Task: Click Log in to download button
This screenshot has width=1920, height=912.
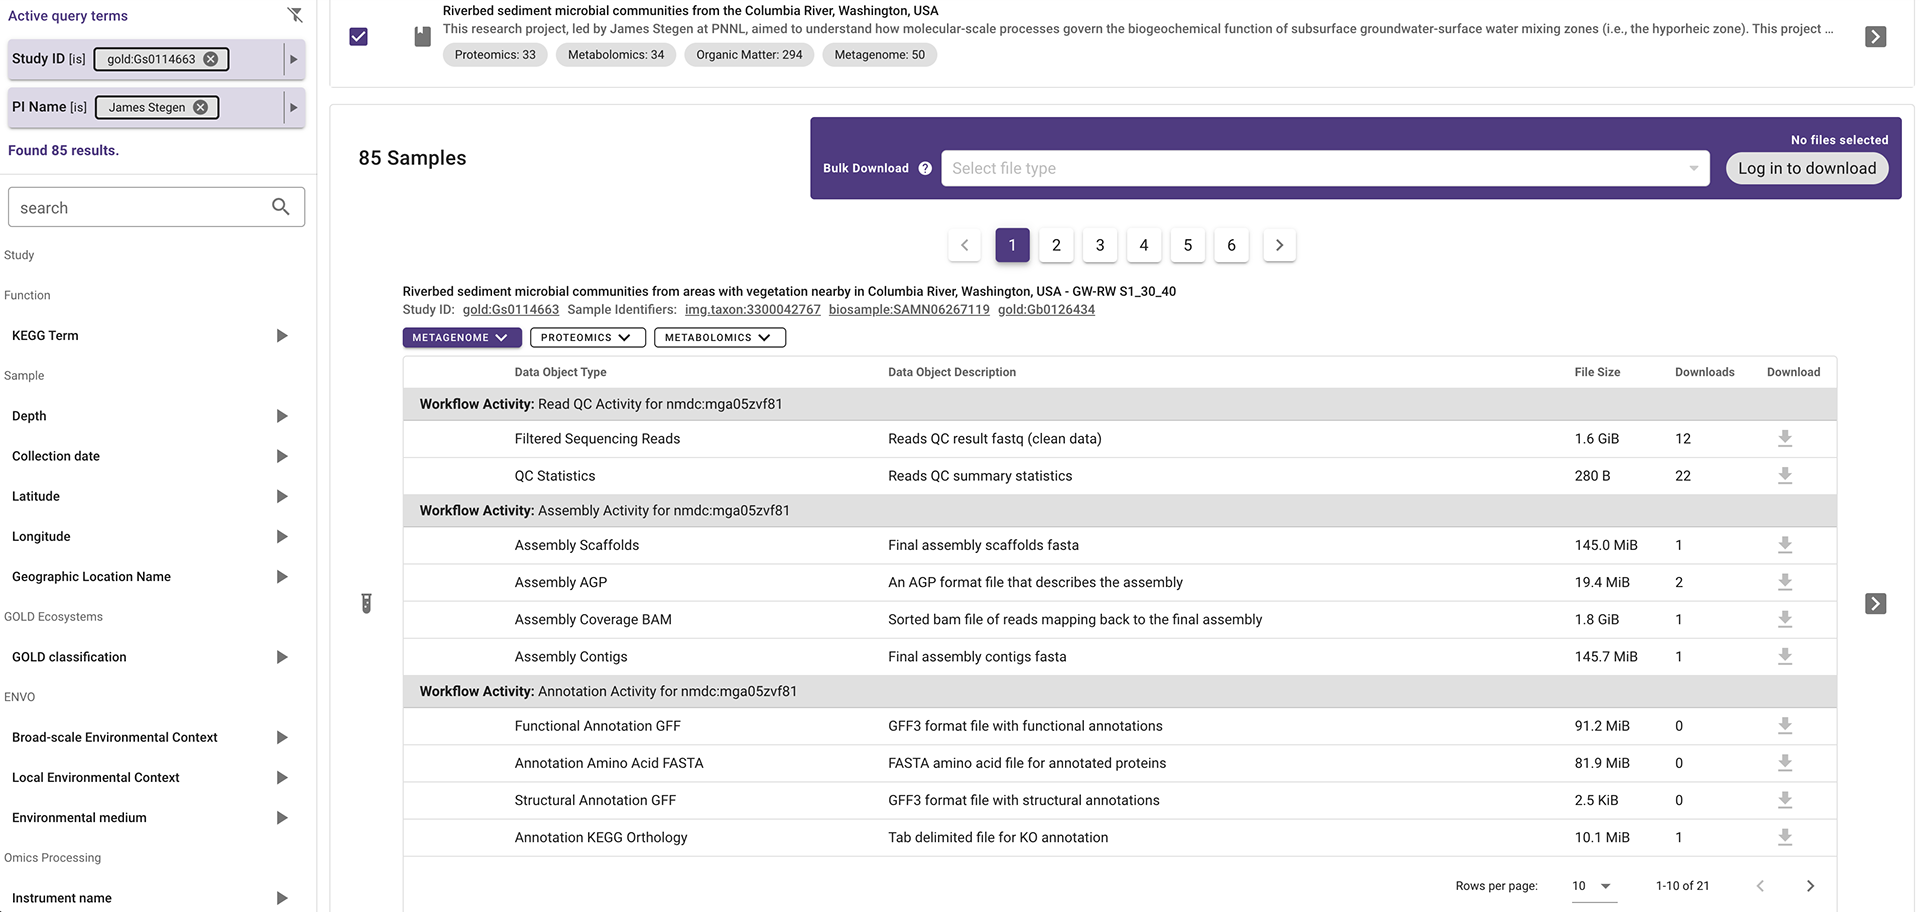Action: [x=1807, y=168]
